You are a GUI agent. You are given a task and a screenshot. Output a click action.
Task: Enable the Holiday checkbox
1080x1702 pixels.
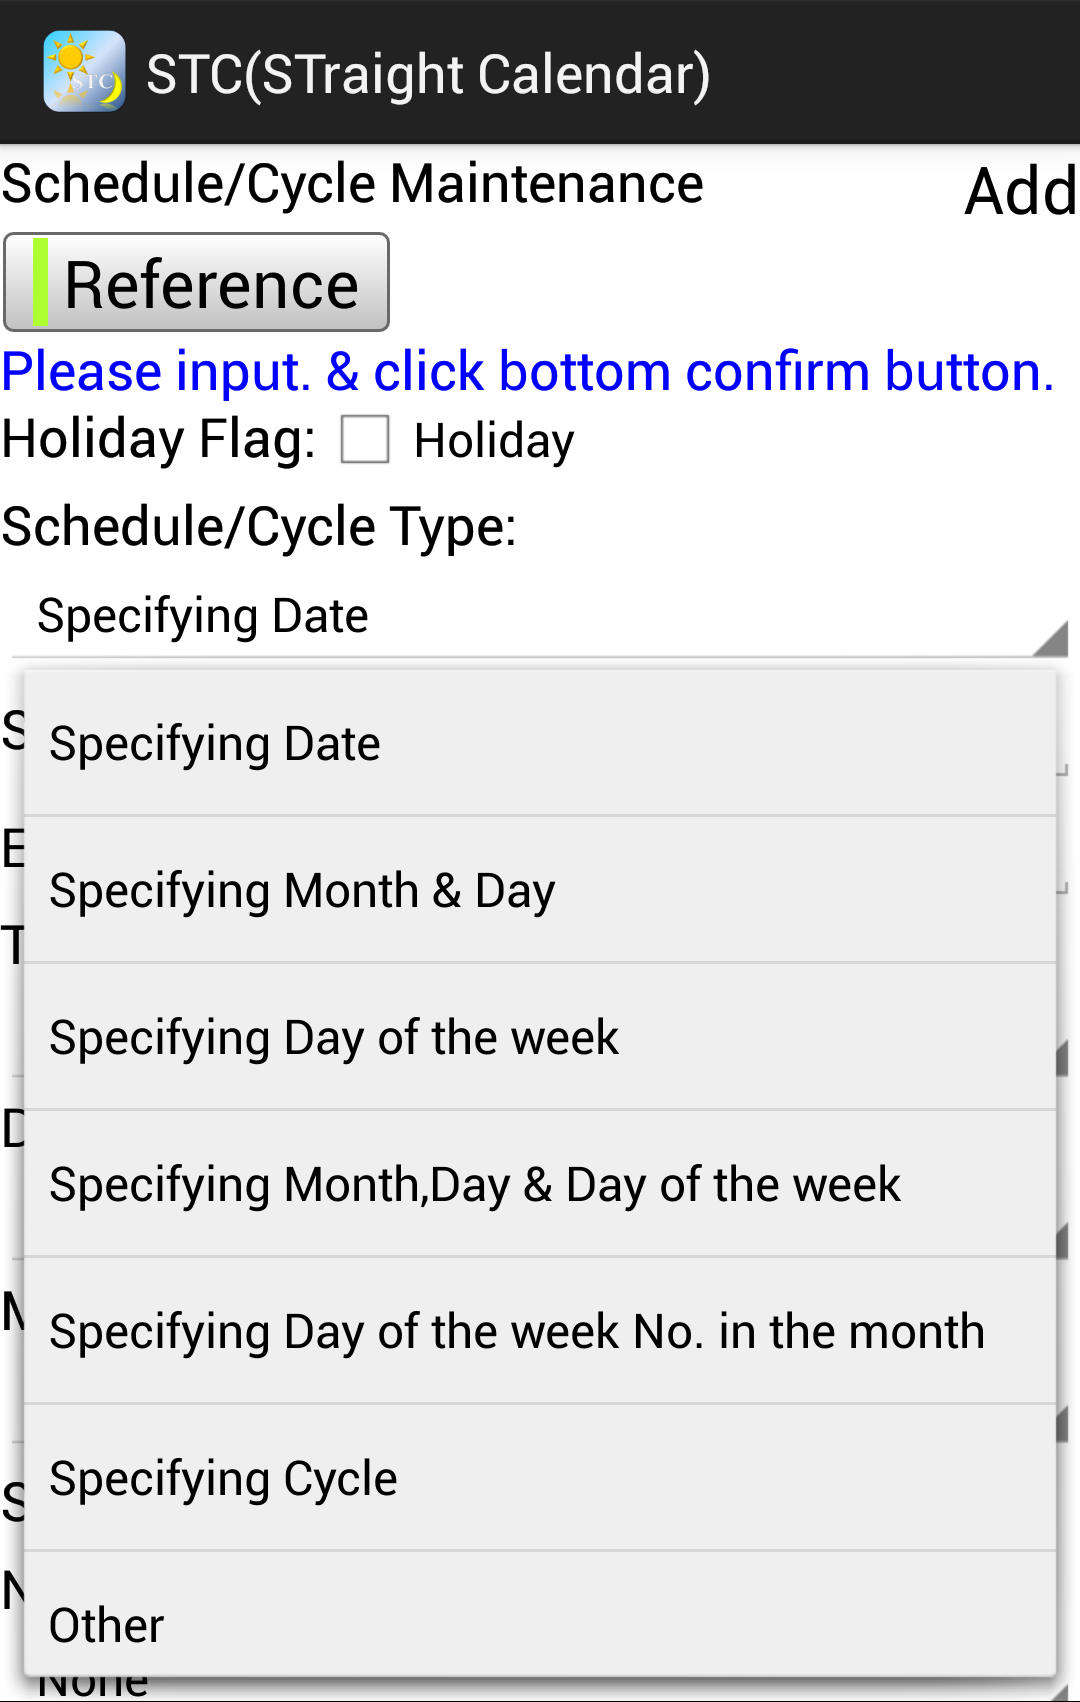tap(365, 440)
